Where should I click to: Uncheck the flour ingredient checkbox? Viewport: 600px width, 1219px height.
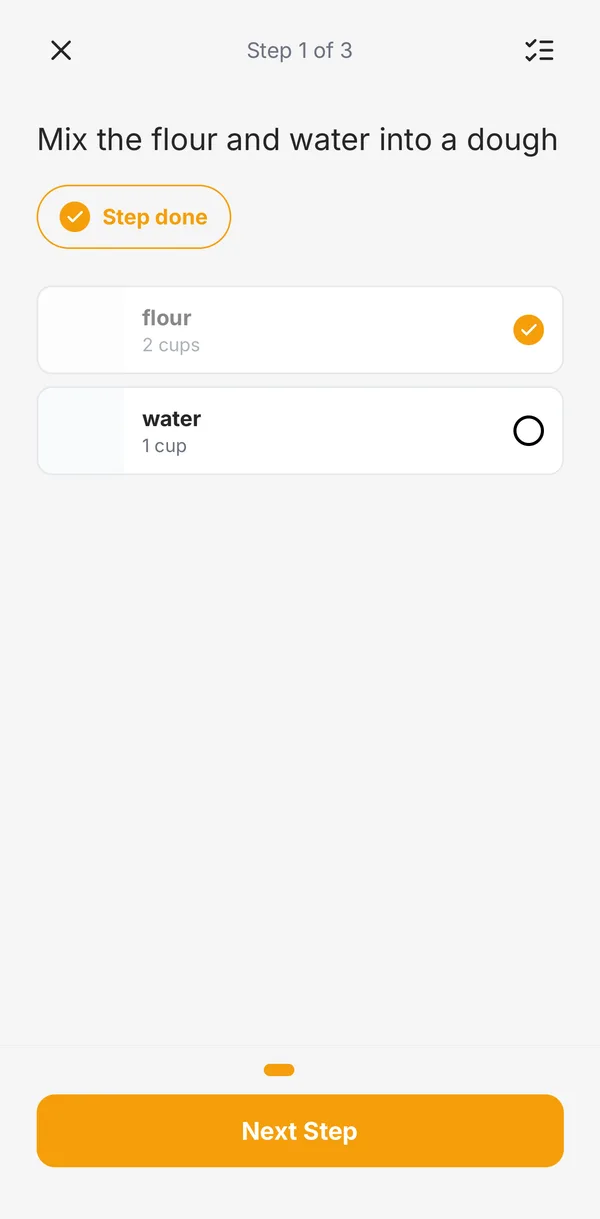tap(528, 330)
